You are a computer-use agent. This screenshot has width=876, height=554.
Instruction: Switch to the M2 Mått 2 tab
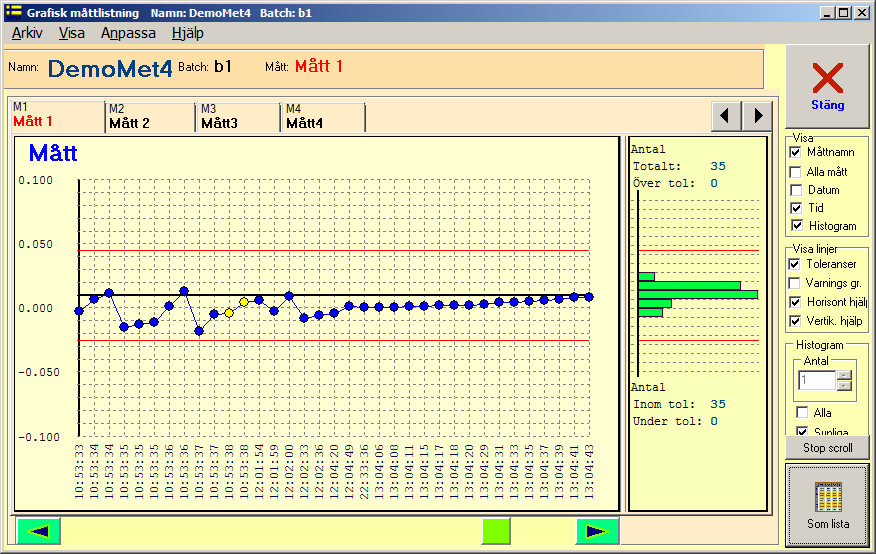(150, 117)
